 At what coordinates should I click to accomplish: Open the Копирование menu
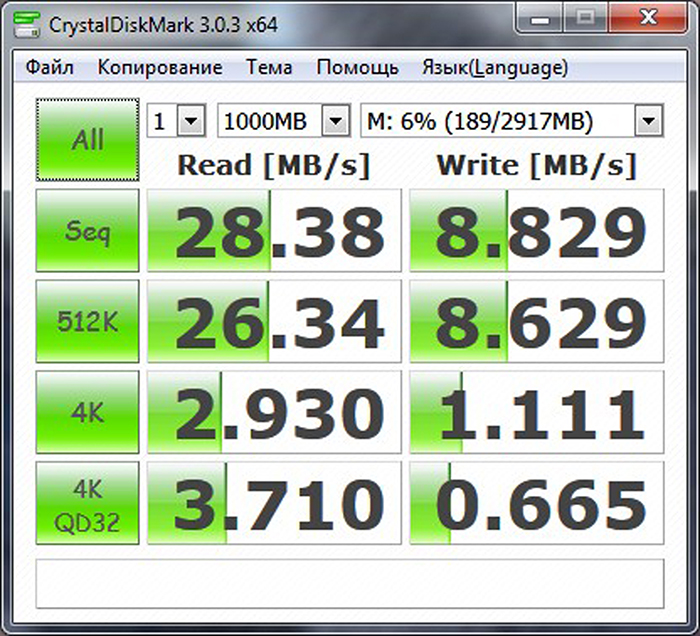[x=160, y=68]
